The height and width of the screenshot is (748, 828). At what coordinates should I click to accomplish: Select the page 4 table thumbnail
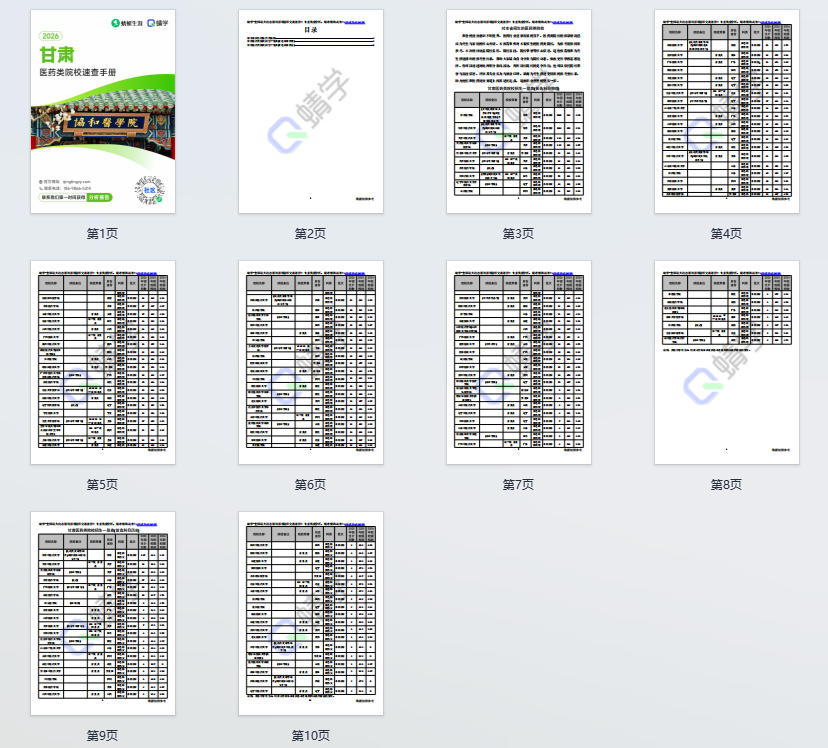726,111
